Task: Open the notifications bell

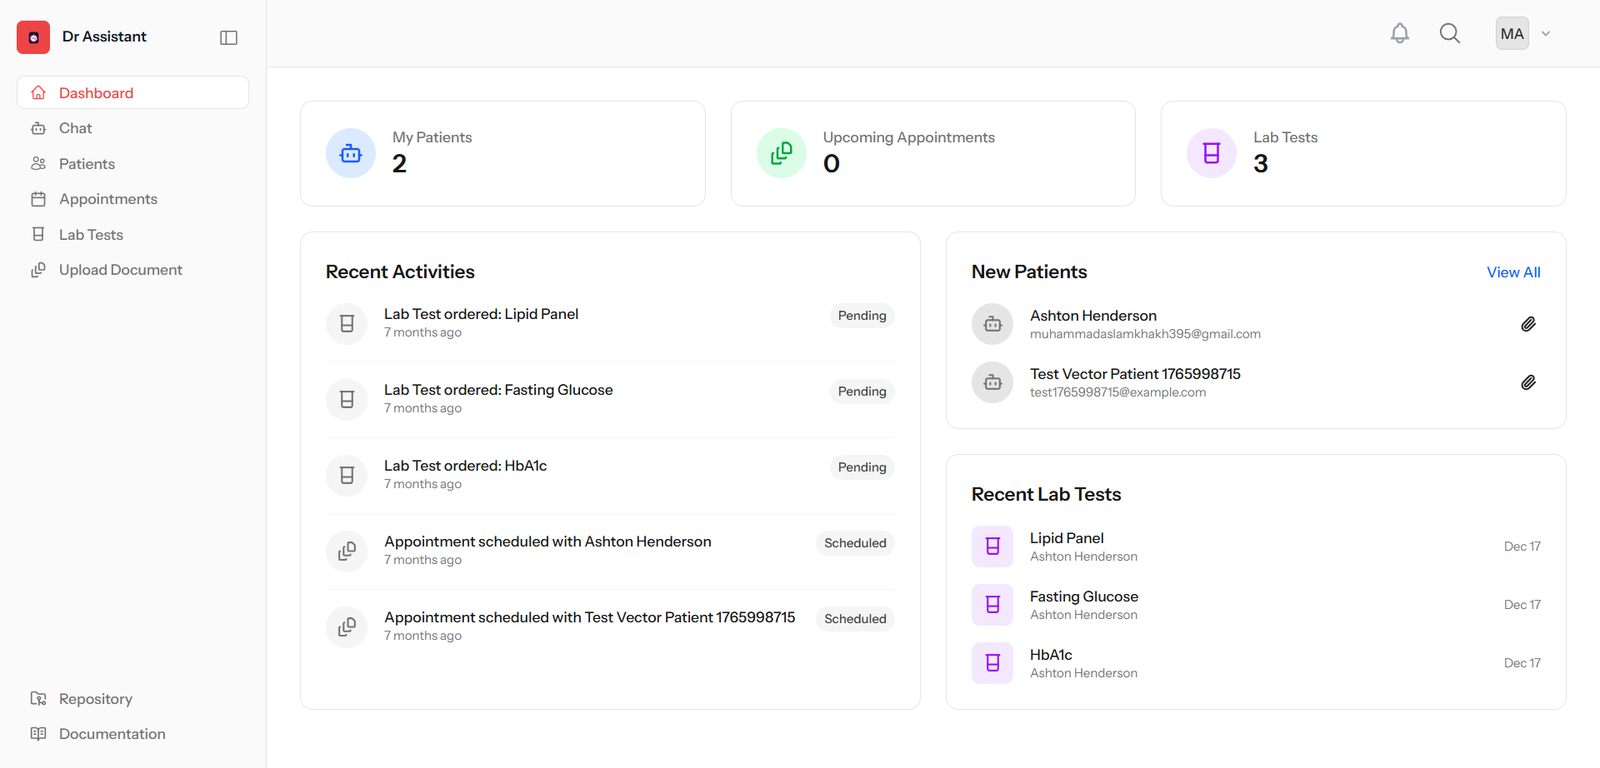Action: pyautogui.click(x=1400, y=33)
